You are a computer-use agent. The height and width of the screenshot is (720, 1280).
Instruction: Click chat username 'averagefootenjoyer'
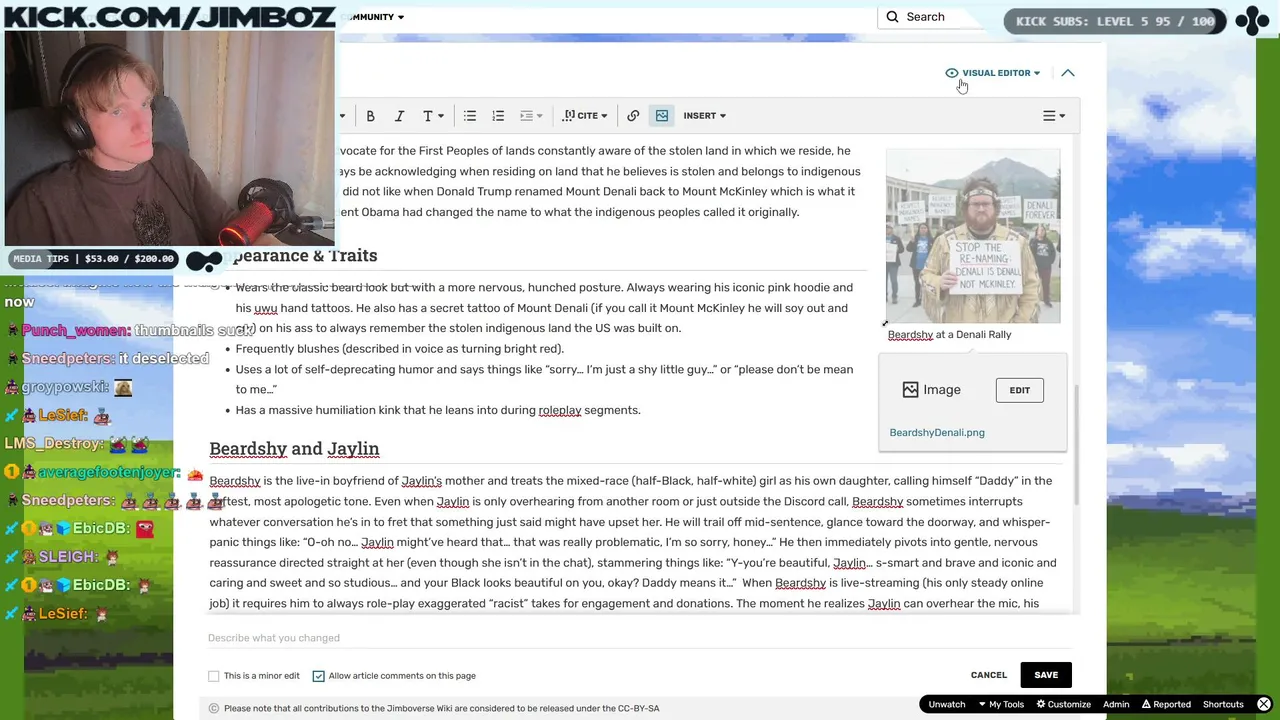coord(110,472)
